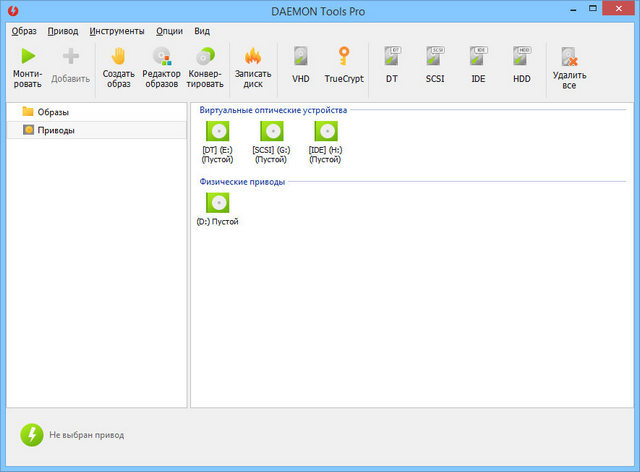
Task: Click Конвертировать (Convert) toolbar icon
Action: tap(205, 57)
